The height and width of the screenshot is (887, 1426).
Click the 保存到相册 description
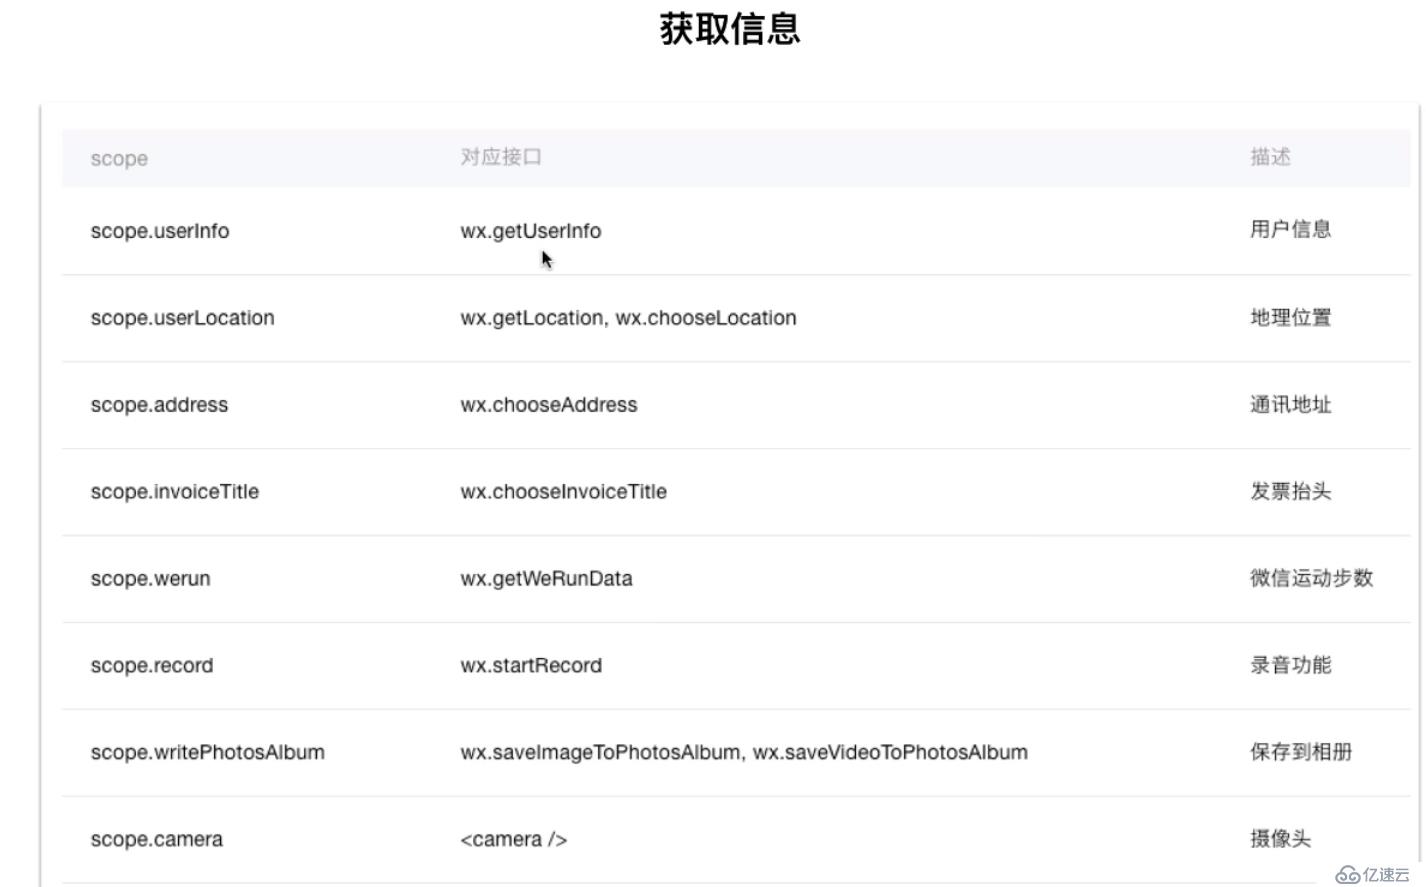click(1301, 752)
